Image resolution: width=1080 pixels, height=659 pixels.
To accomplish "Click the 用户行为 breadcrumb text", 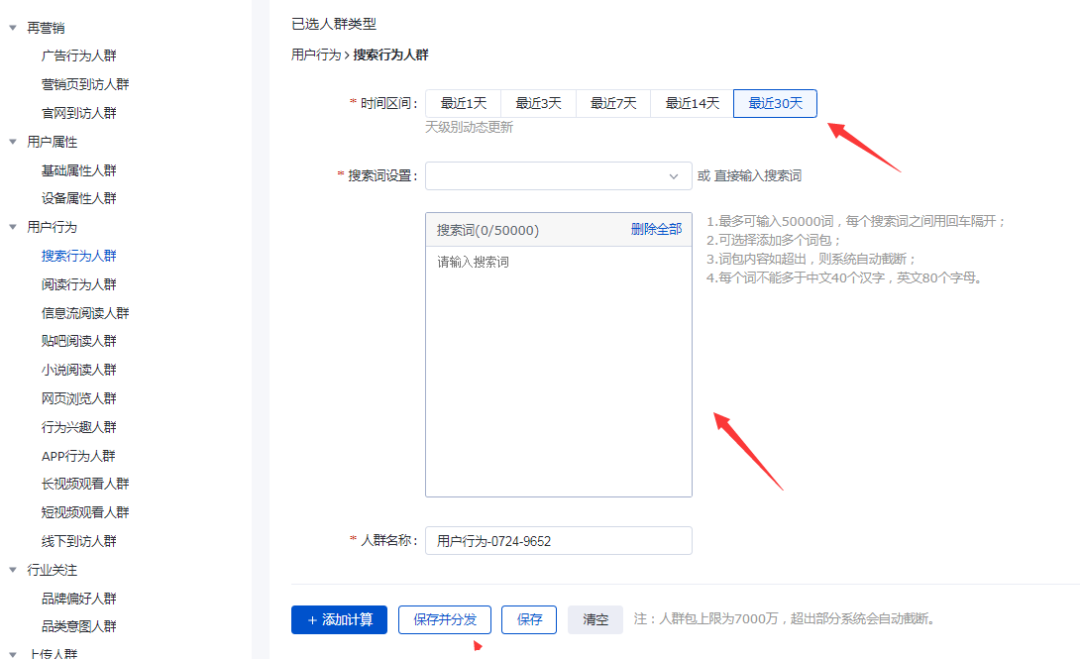I will click(315, 55).
